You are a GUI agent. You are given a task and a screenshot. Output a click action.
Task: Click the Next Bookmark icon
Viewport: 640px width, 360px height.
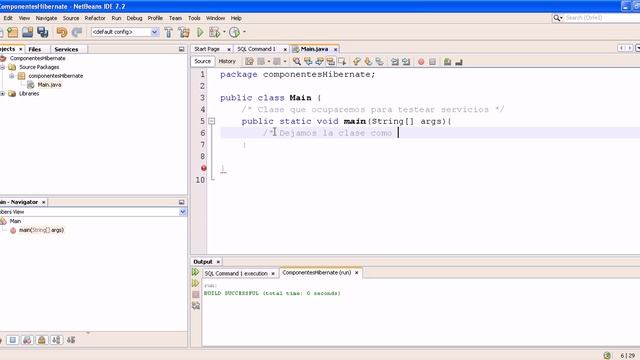[x=368, y=62]
